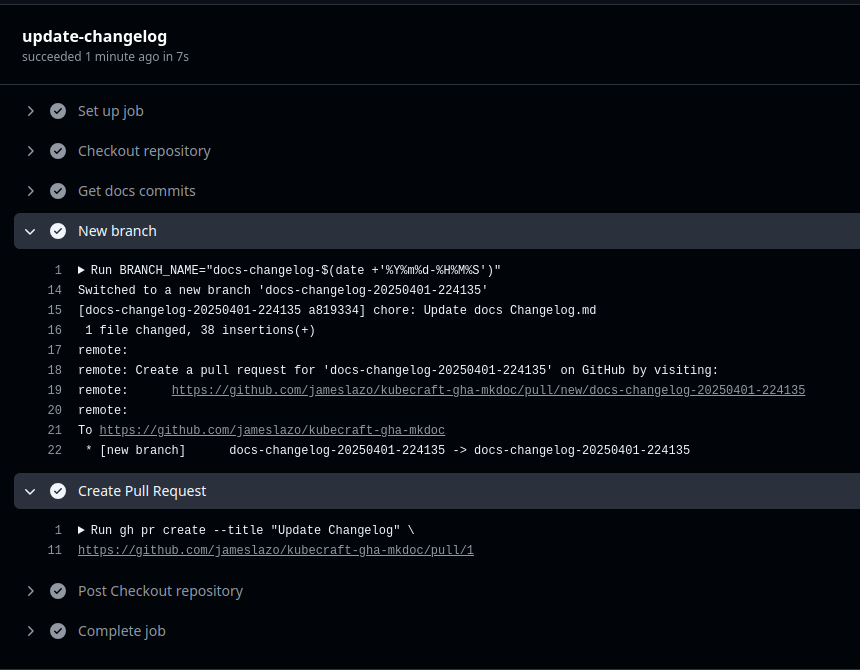Viewport: 860px width, 670px height.
Task: Expand the Run BRANCH_NAME command disclosure triangle
Action: coord(81,270)
